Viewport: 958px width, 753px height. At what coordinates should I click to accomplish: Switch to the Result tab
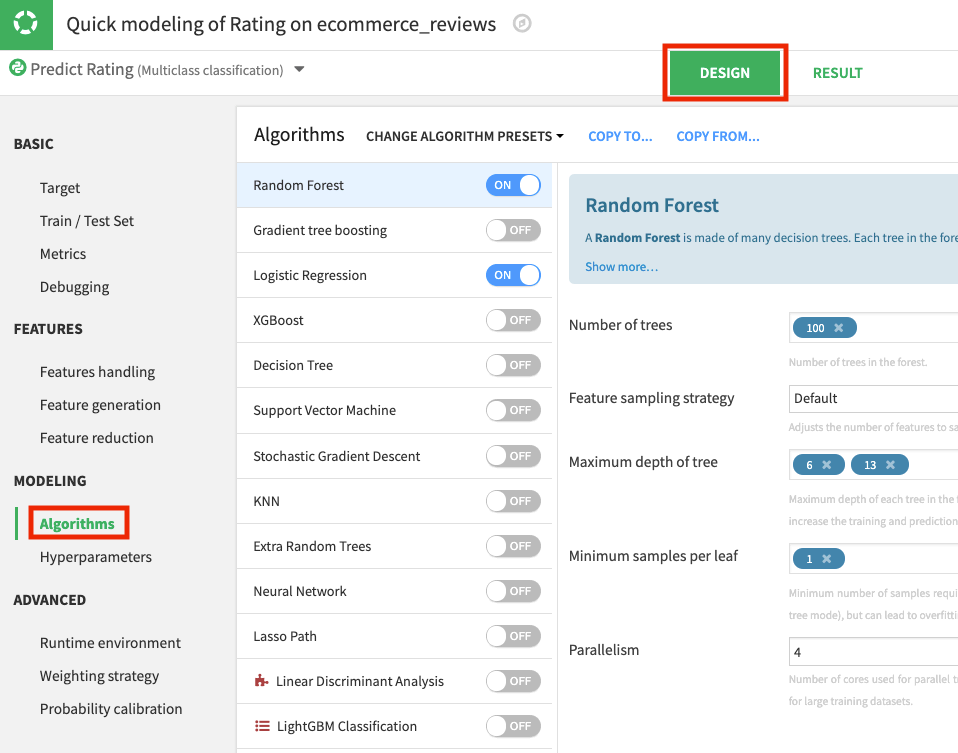pyautogui.click(x=838, y=73)
